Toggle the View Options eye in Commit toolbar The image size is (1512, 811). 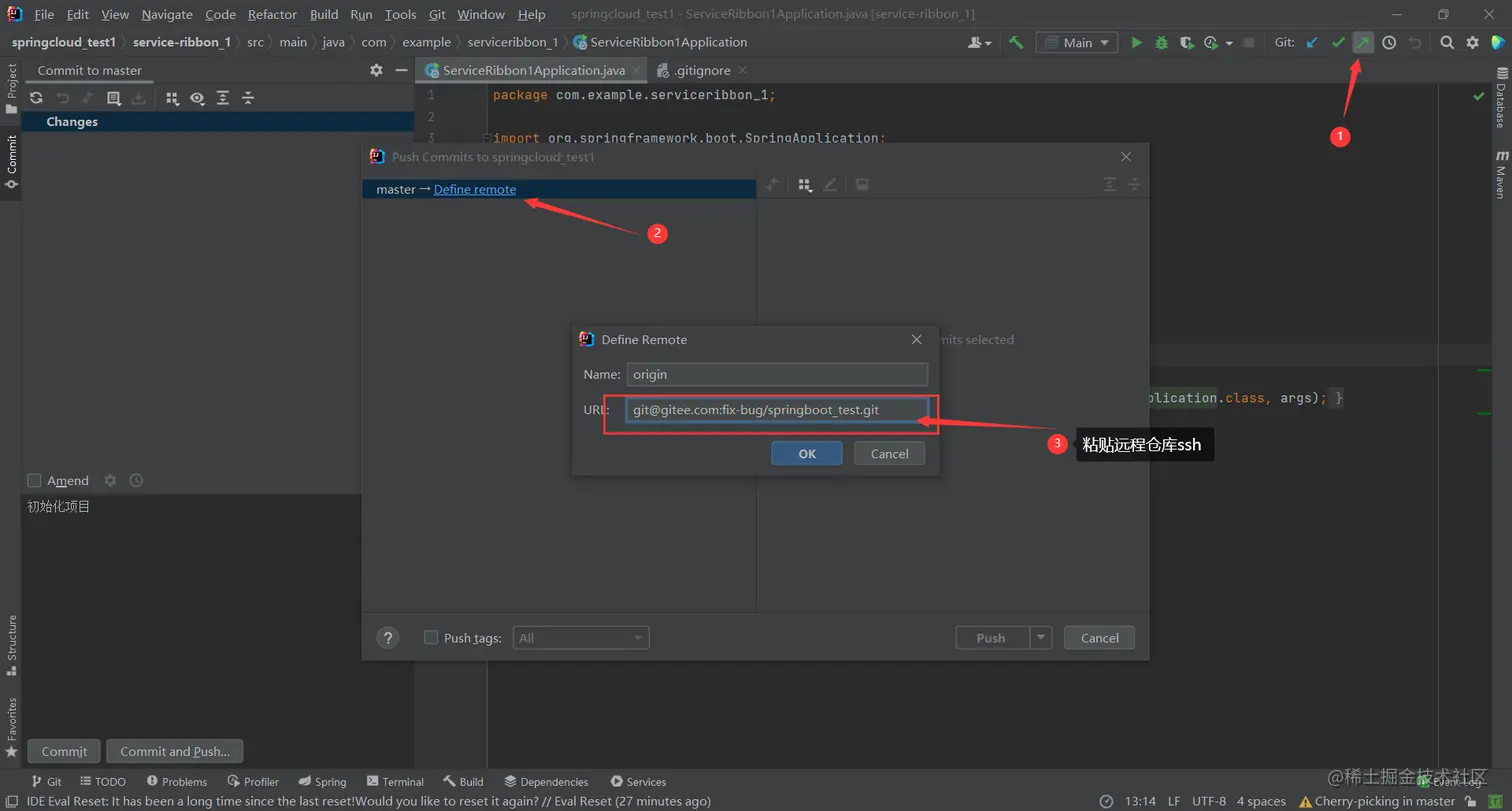click(x=197, y=98)
